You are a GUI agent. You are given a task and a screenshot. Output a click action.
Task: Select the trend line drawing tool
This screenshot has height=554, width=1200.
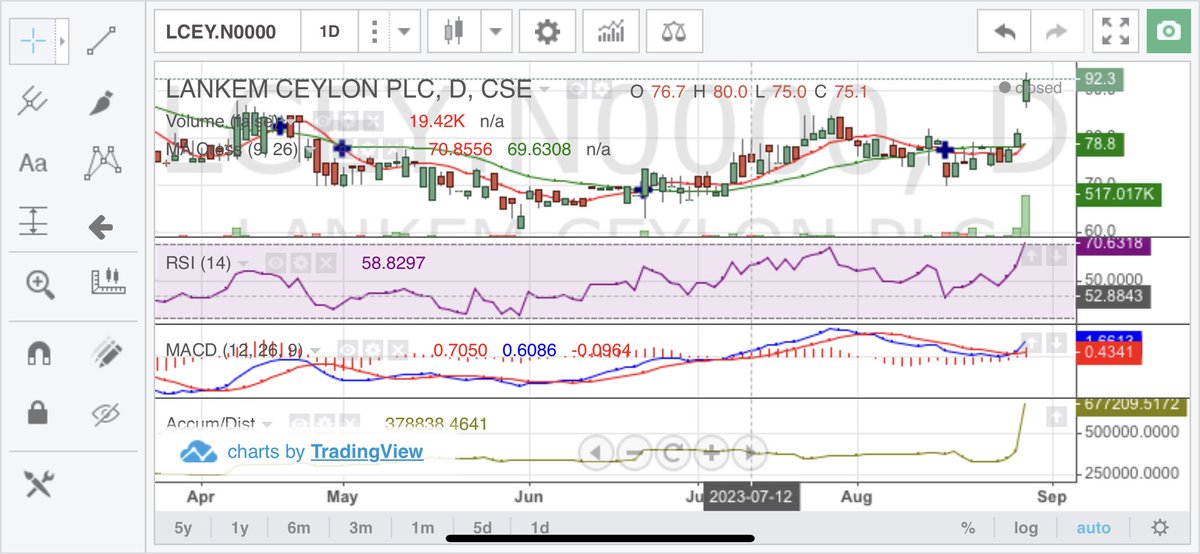pyautogui.click(x=101, y=41)
